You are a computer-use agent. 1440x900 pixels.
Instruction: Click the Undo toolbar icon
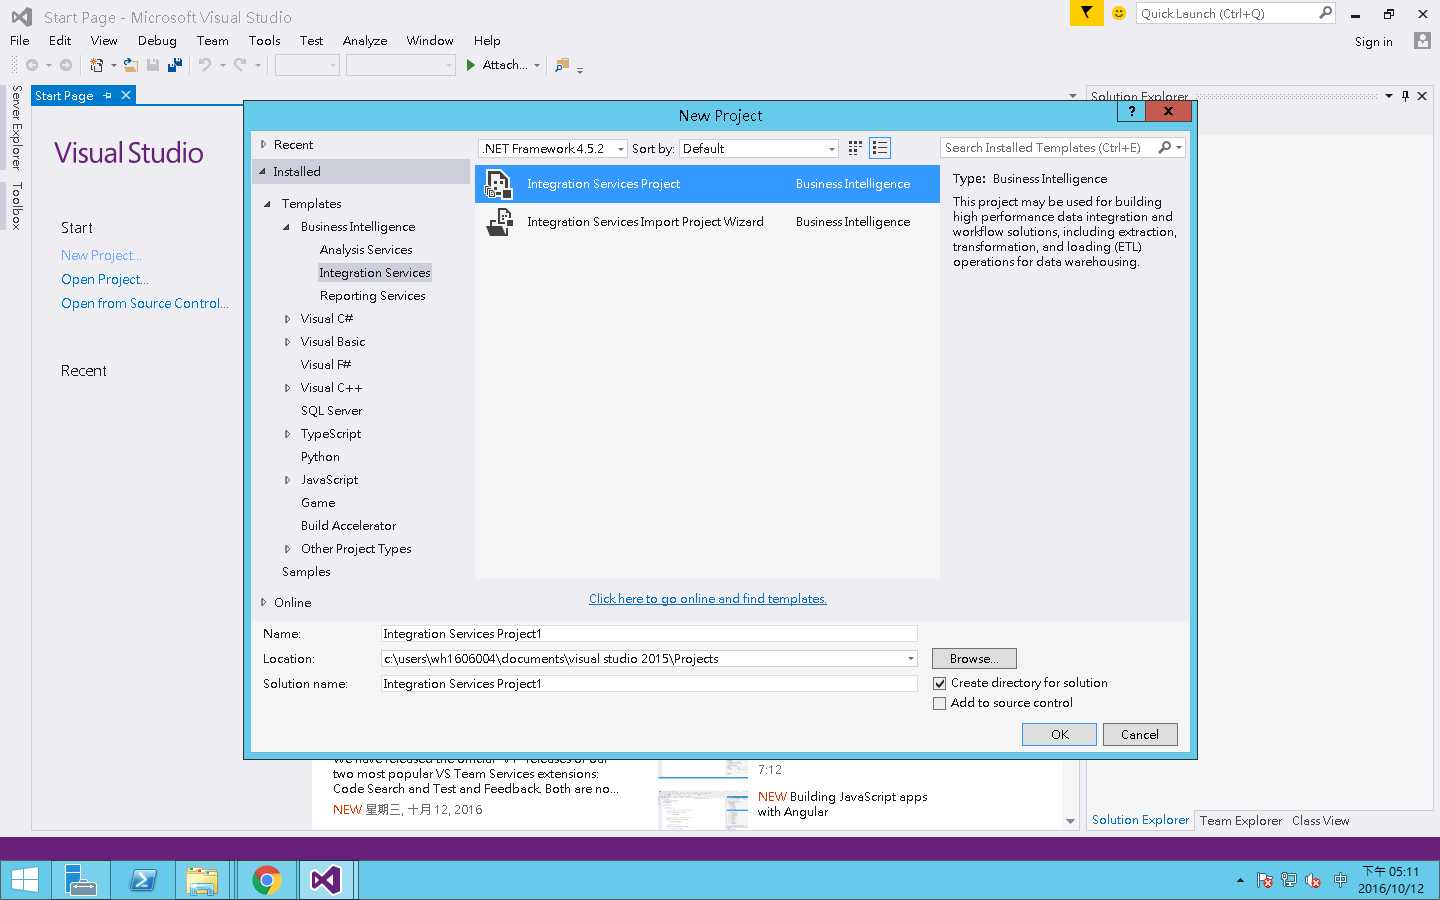(205, 65)
